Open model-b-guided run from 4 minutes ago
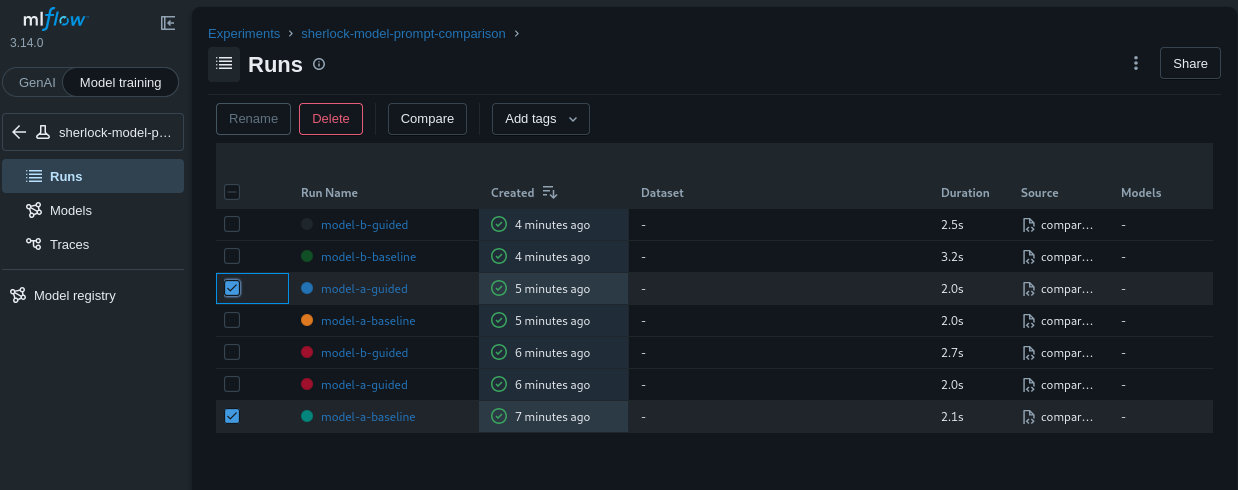 (364, 225)
